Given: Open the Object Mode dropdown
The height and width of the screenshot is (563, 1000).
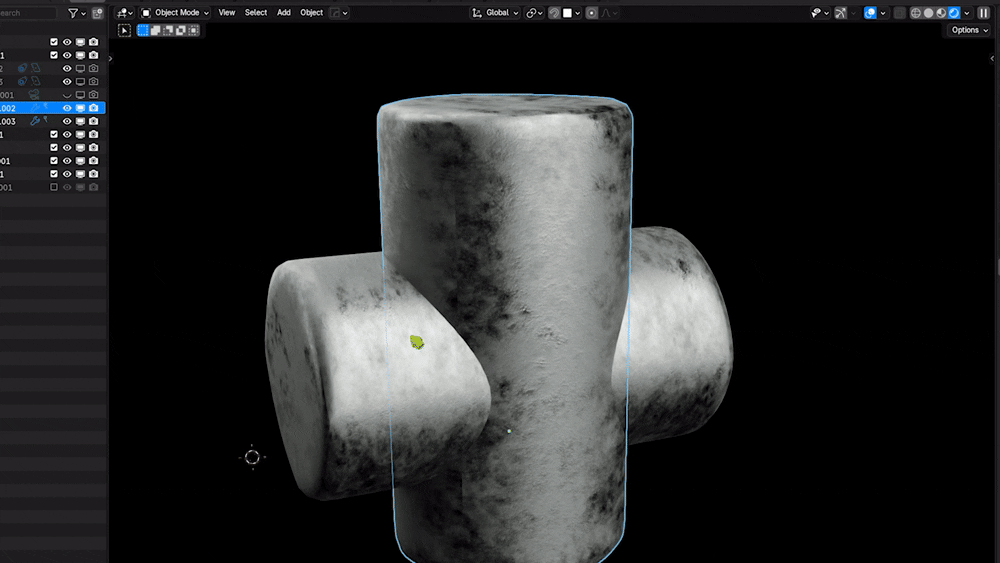Looking at the screenshot, I should pos(175,13).
